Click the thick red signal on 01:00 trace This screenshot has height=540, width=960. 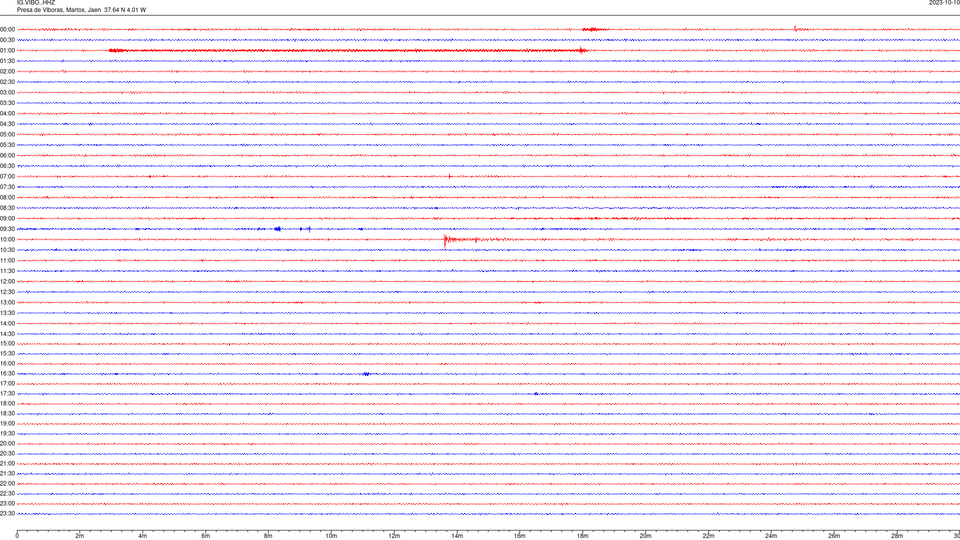pyautogui.click(x=348, y=51)
